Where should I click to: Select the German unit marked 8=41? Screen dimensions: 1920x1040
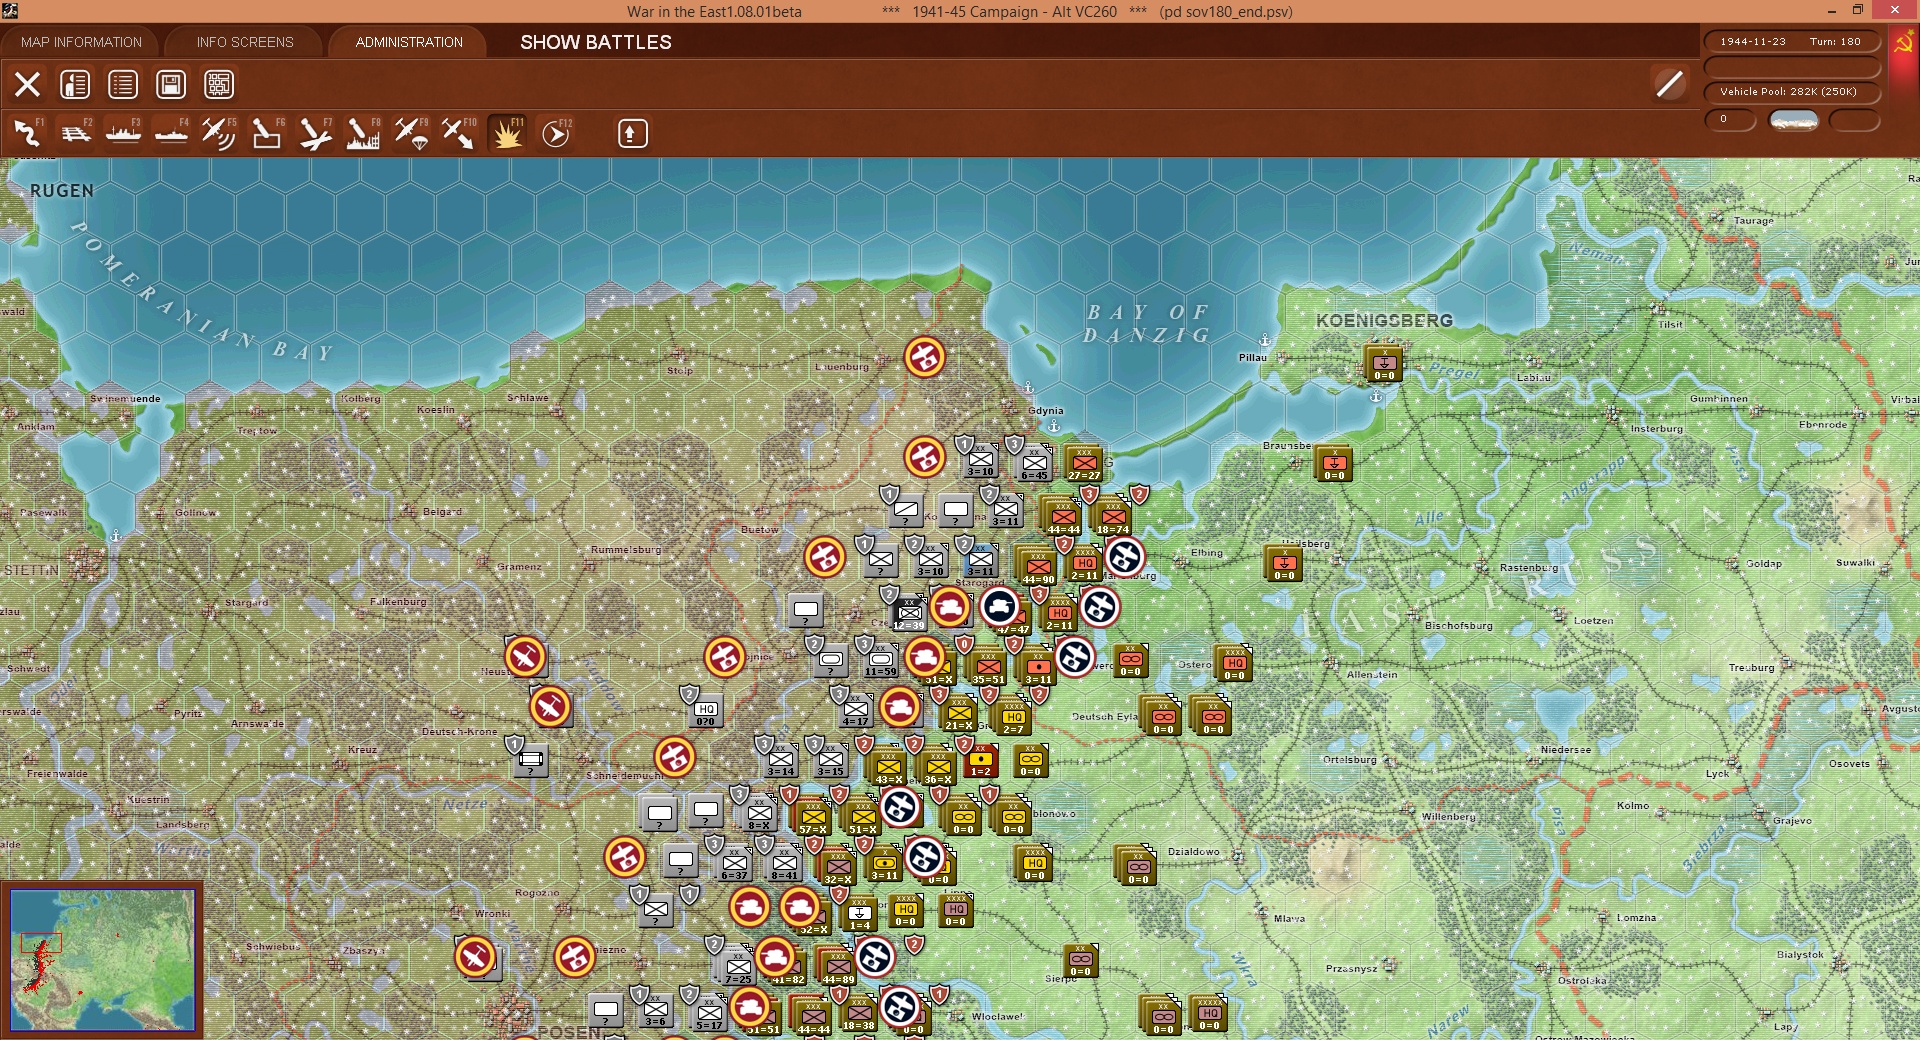785,863
